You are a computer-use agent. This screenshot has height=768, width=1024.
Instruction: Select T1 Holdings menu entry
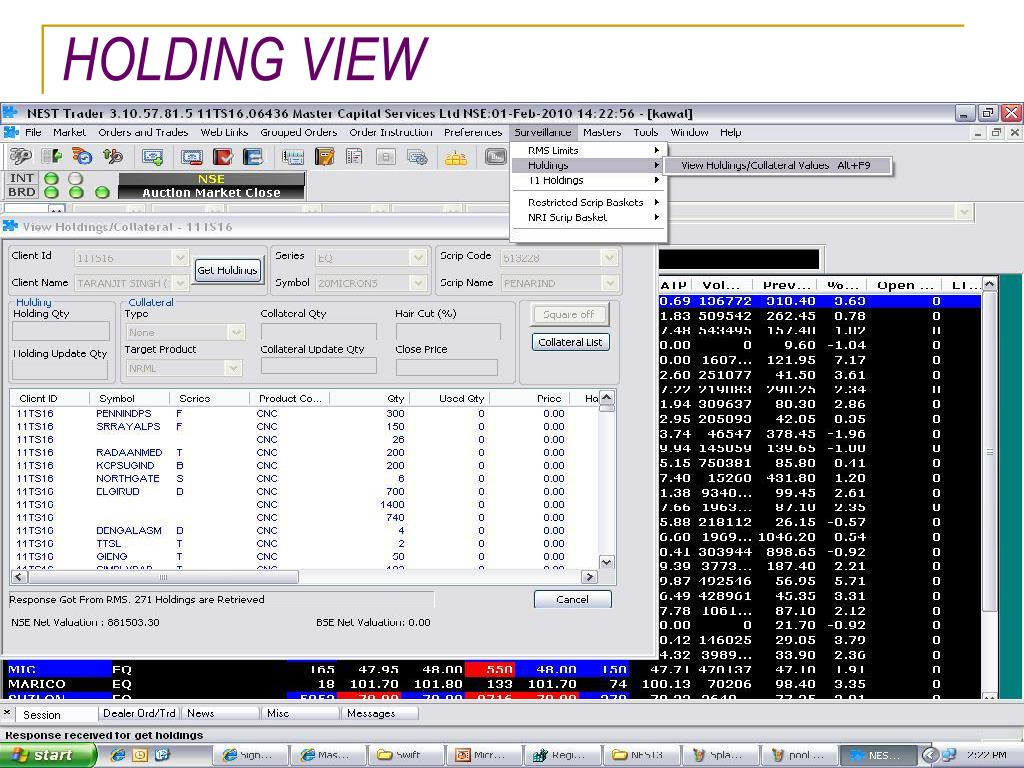coord(588,180)
